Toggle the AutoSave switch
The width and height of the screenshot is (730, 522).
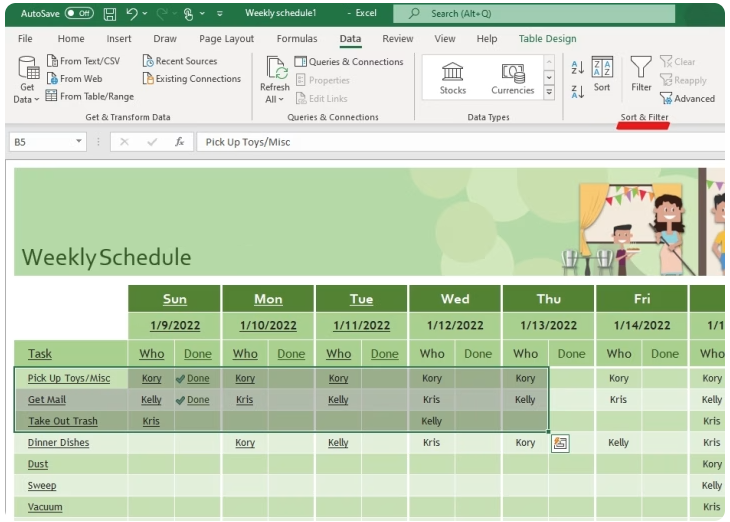point(78,14)
